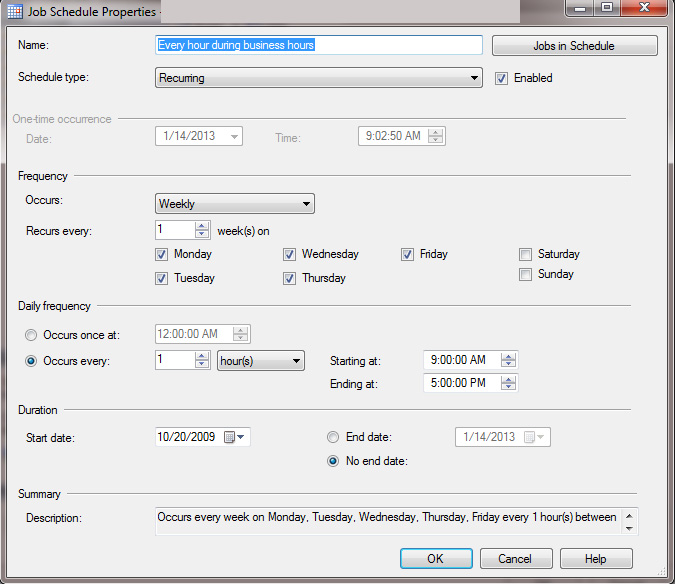This screenshot has width=675, height=584.
Task: Check the Saturday checkbox
Action: [525, 254]
